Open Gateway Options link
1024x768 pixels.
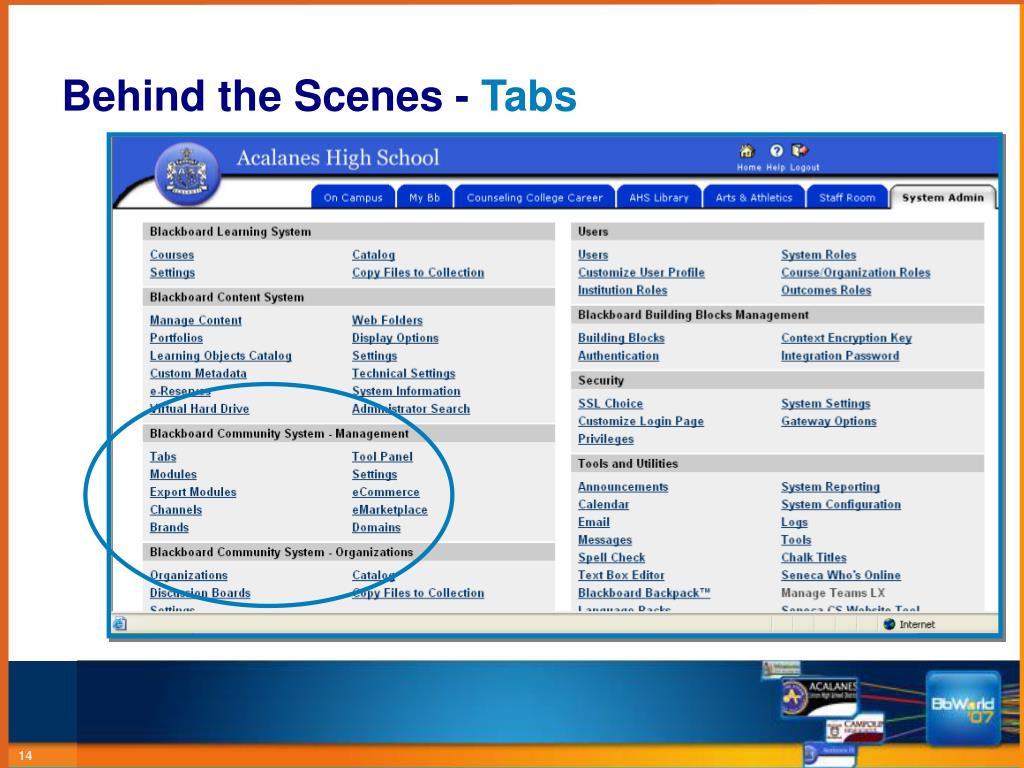[x=829, y=421]
